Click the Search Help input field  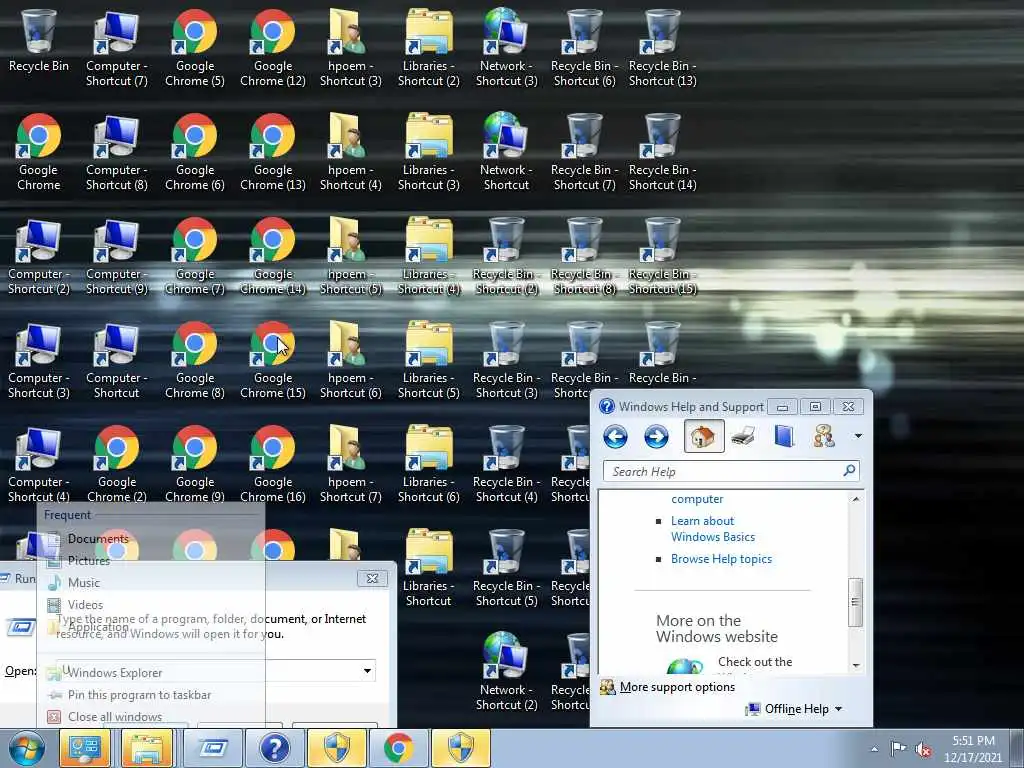point(722,472)
